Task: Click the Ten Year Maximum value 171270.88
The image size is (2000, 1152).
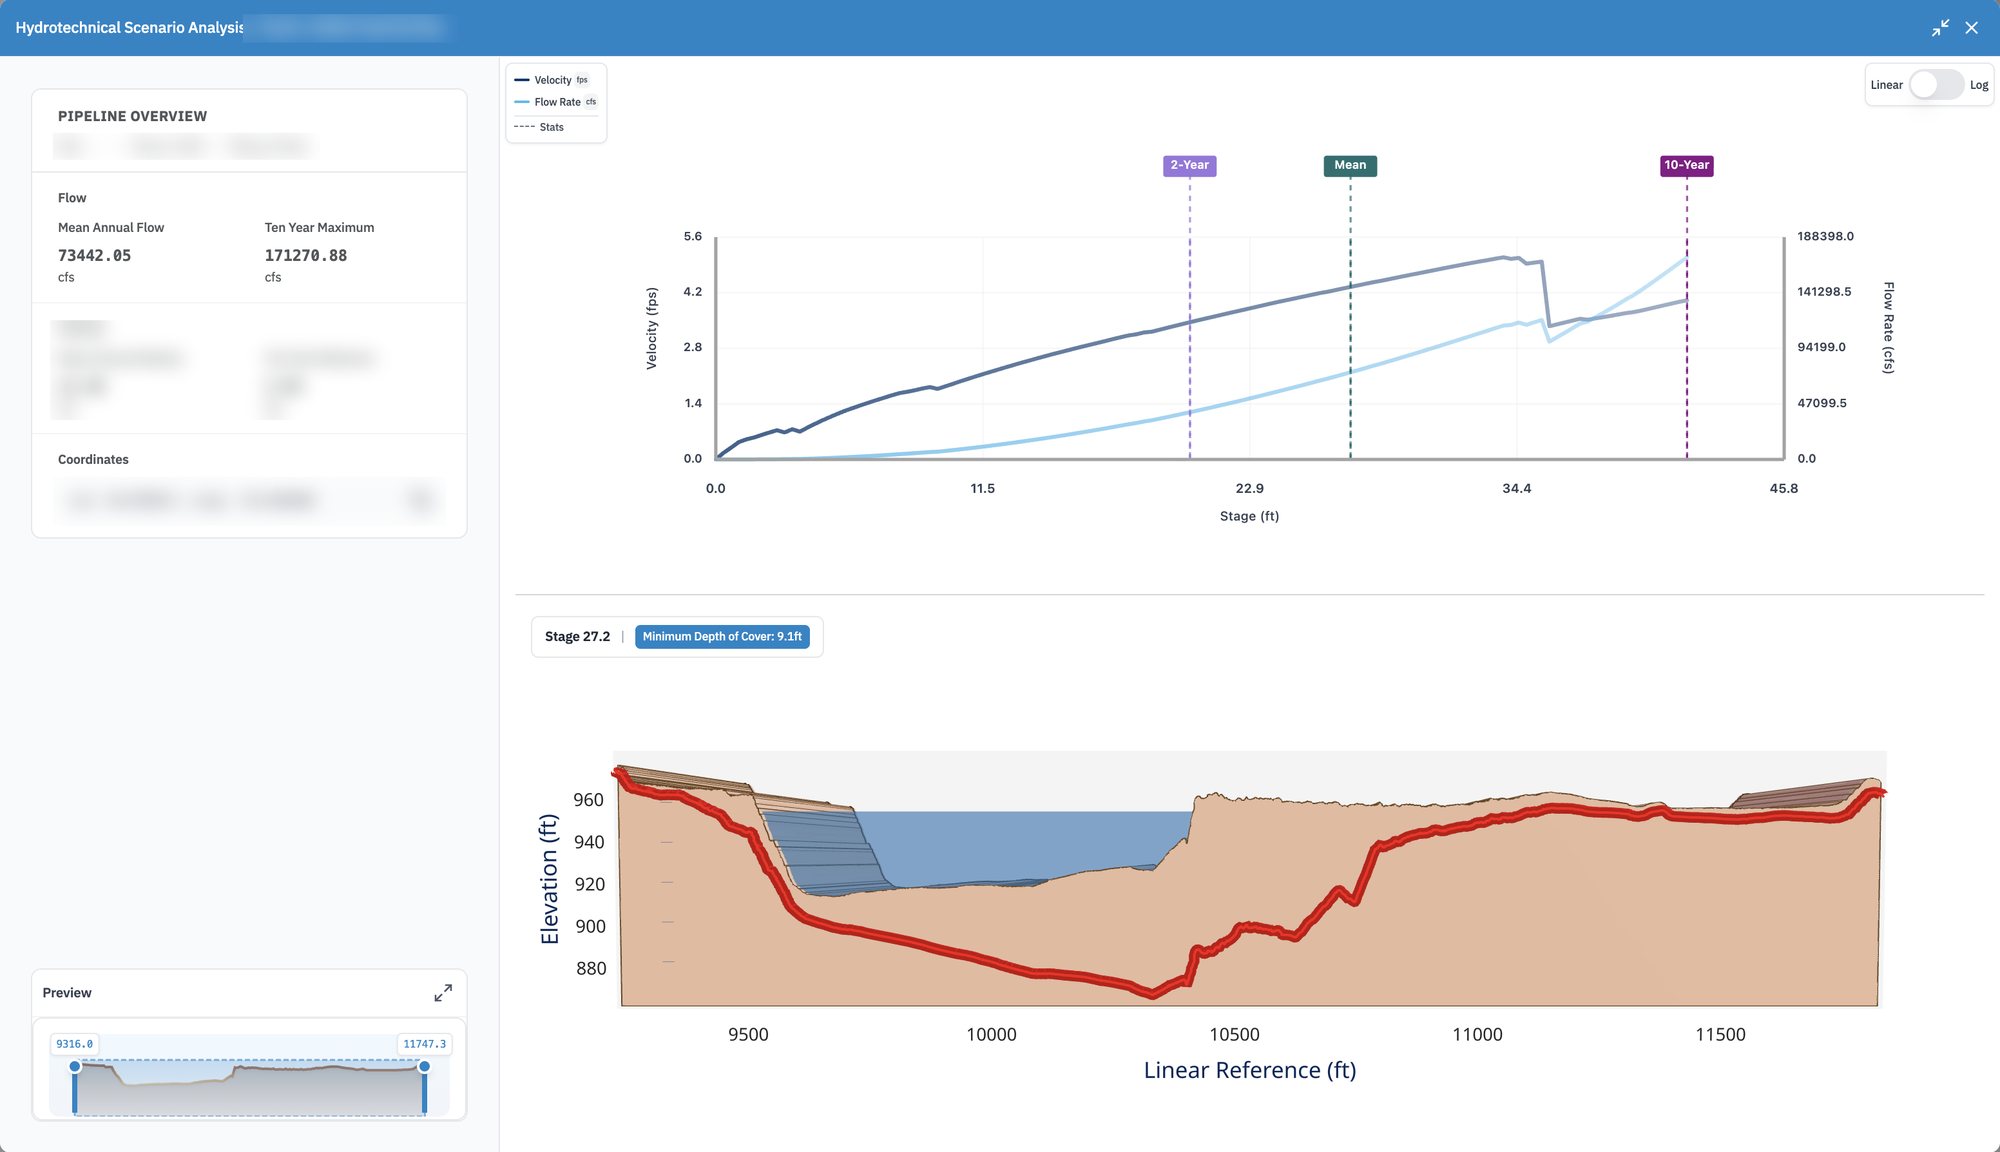Action: pos(306,256)
